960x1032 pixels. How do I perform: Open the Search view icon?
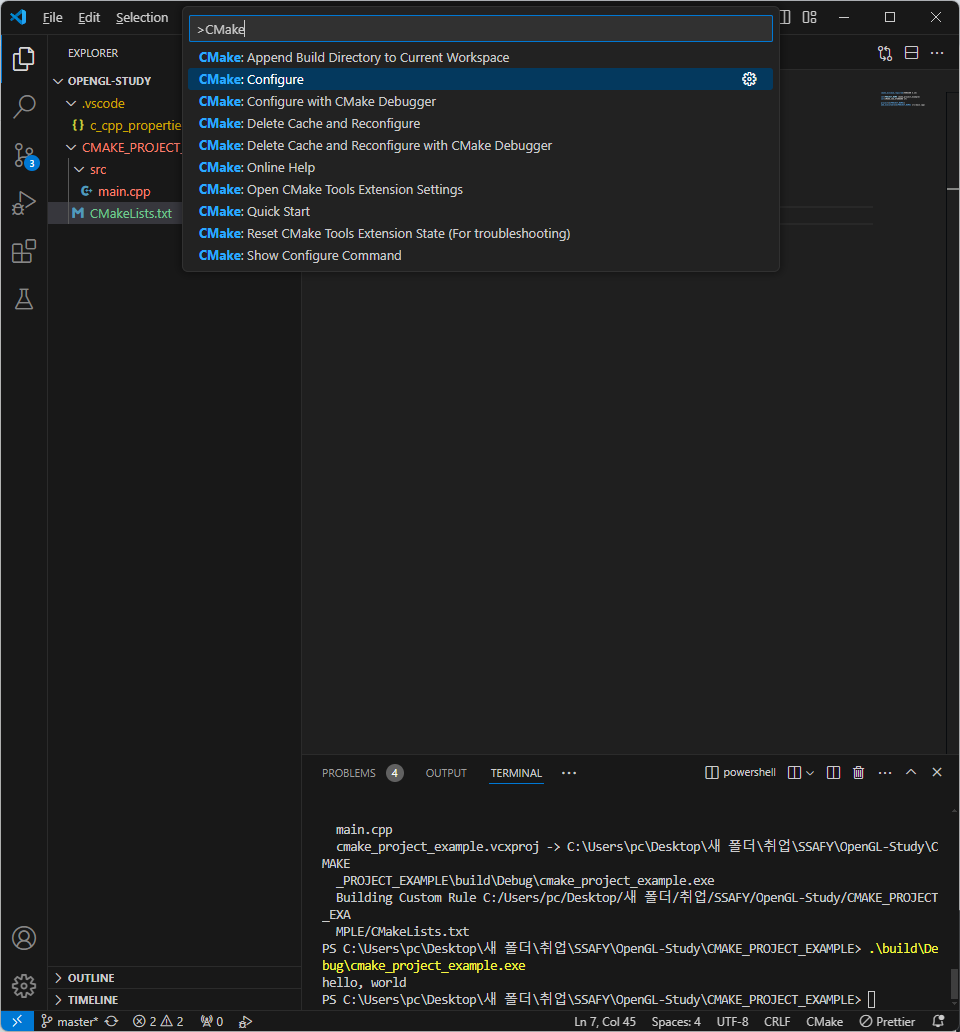pos(24,107)
